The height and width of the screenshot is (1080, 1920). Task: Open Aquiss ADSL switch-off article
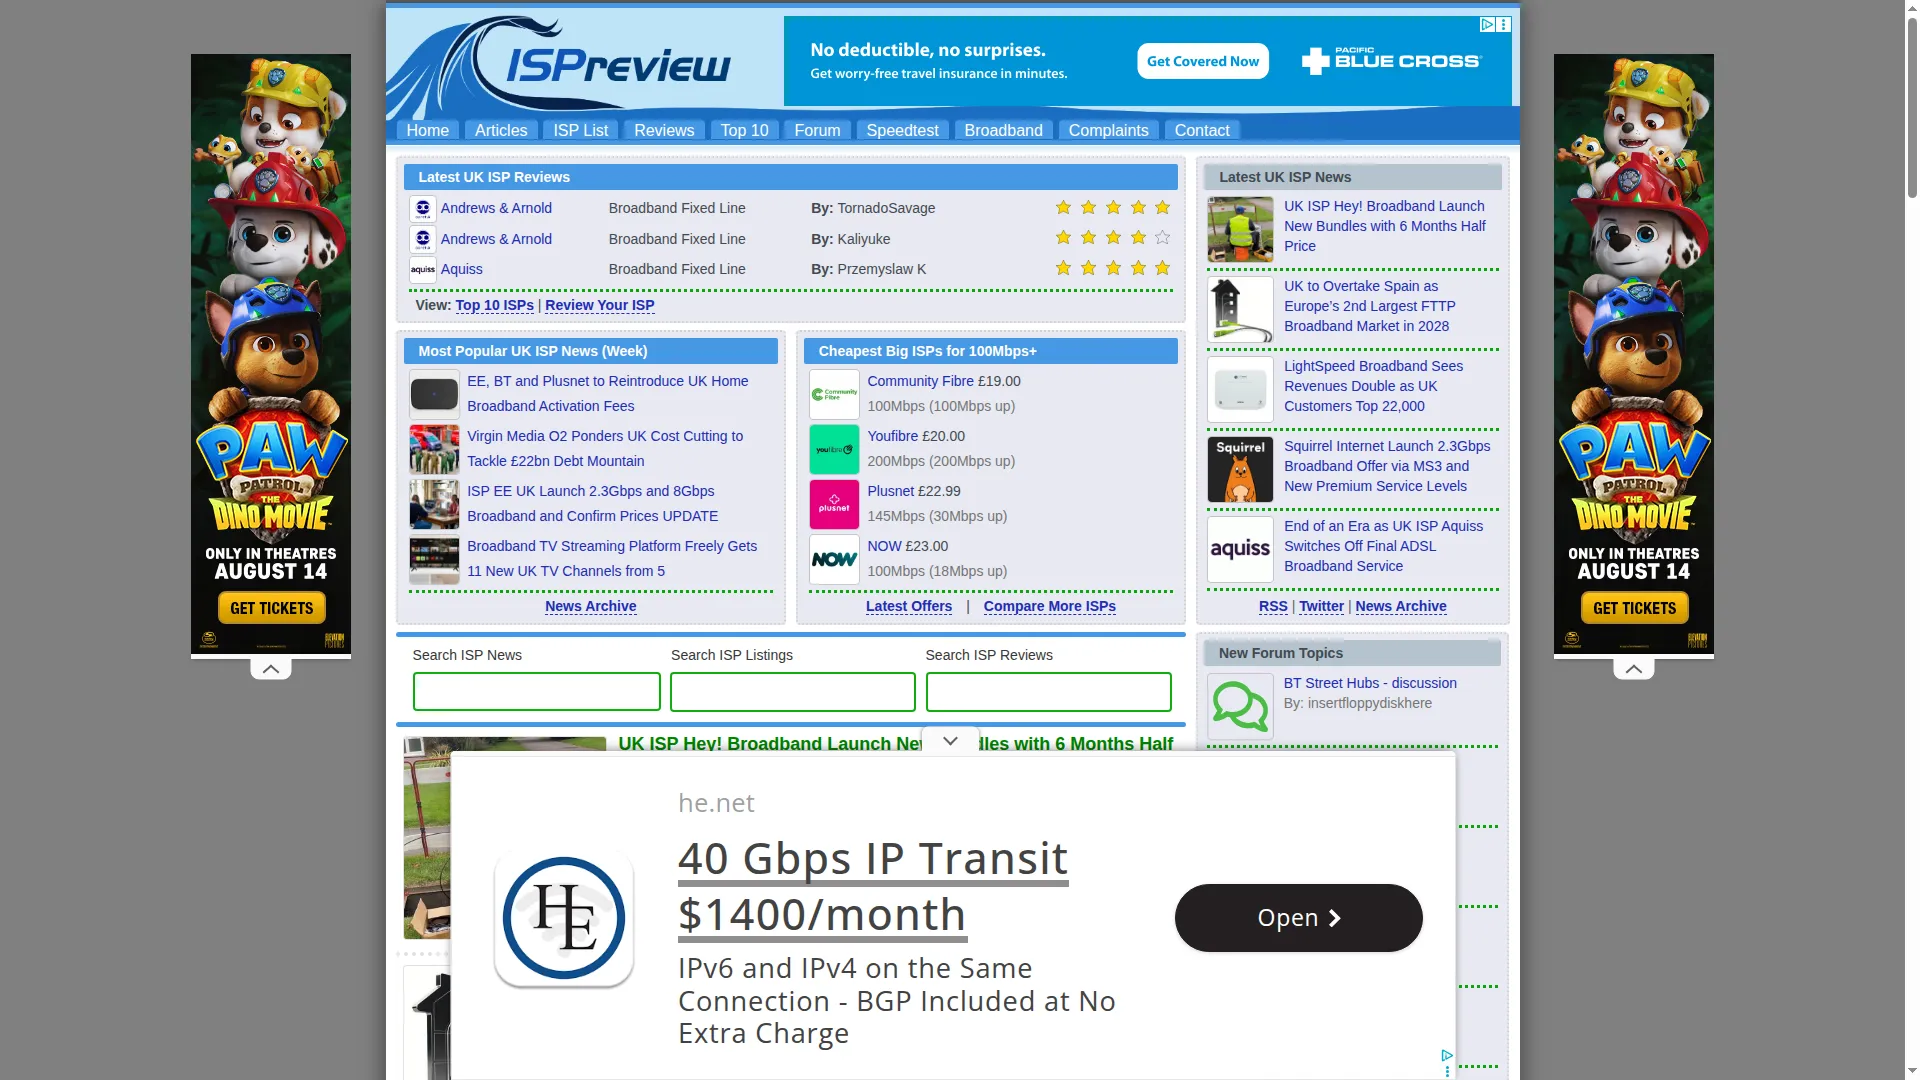(1384, 546)
